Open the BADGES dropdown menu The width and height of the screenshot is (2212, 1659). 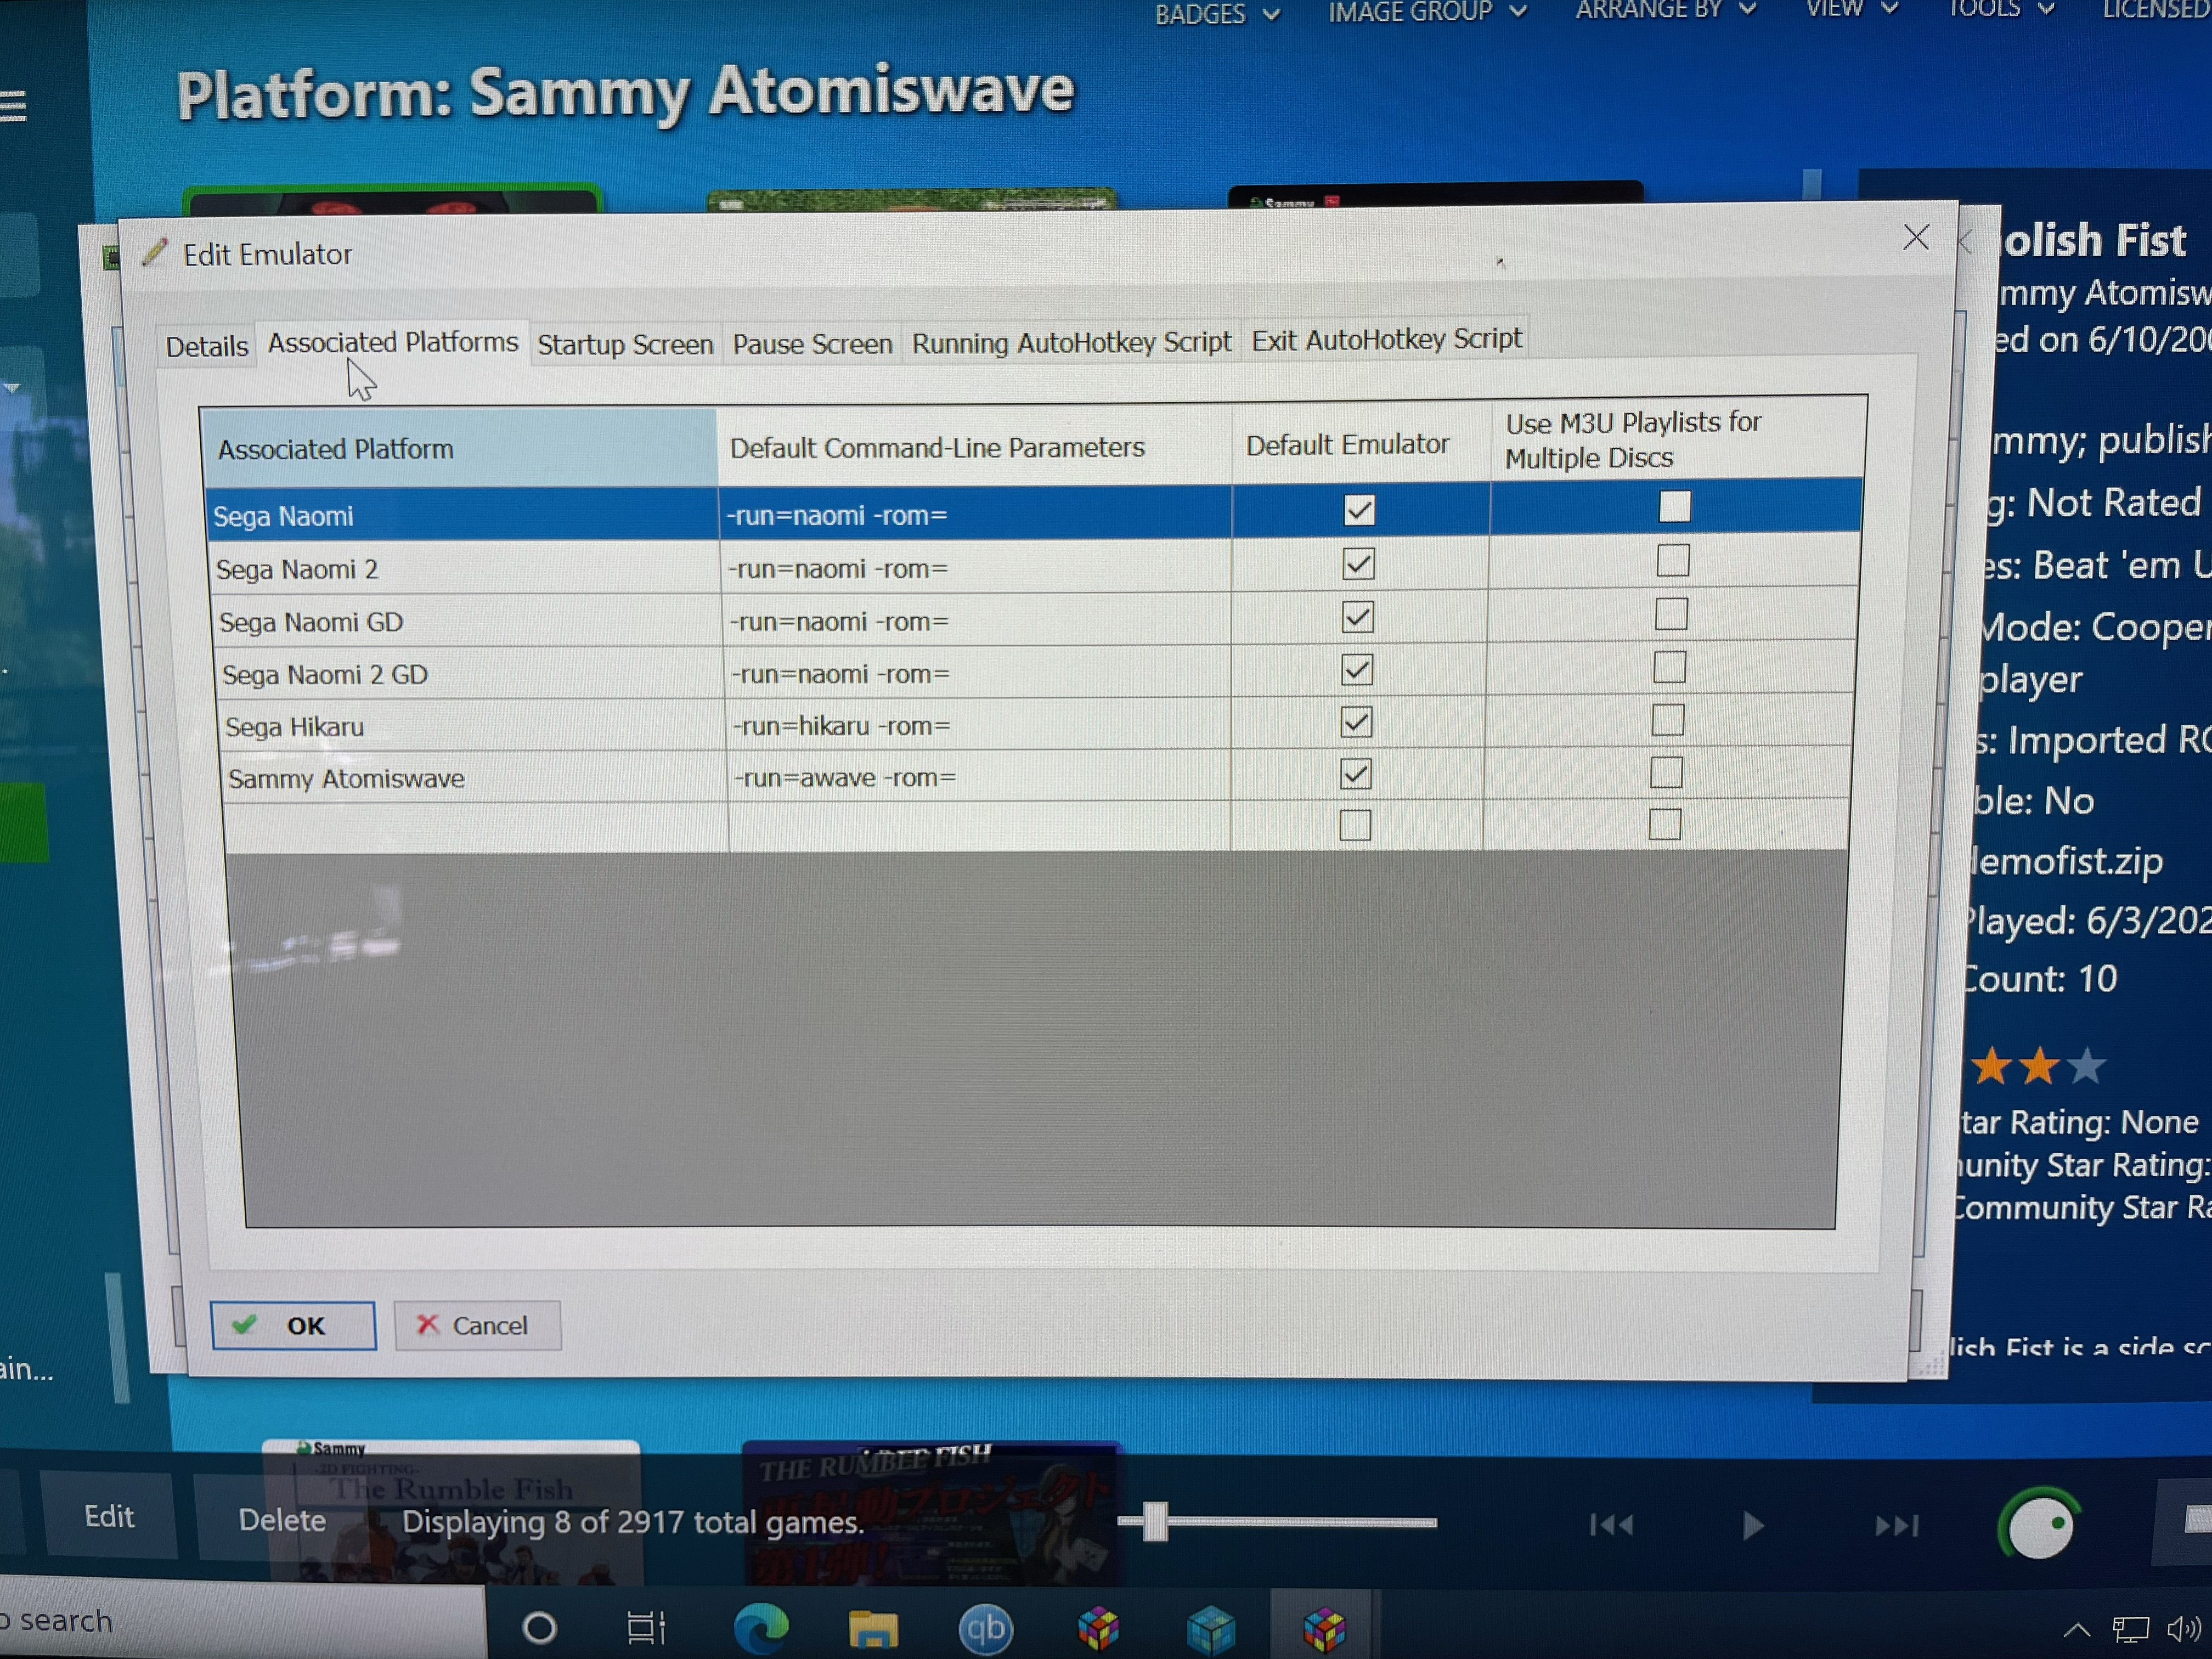click(1217, 14)
